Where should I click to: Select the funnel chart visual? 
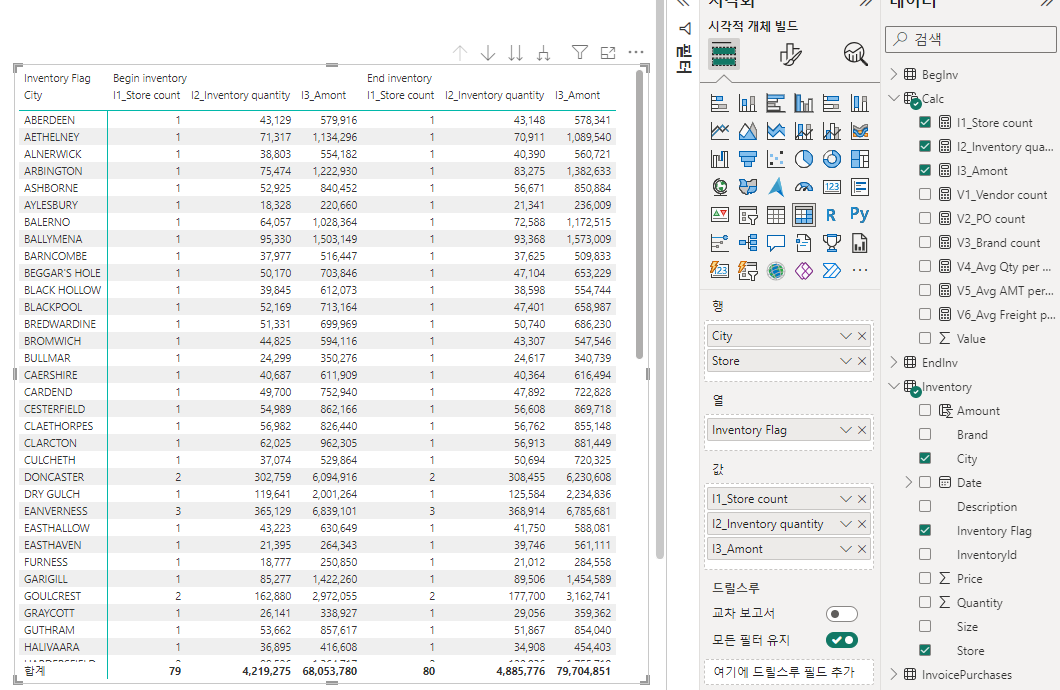click(x=748, y=159)
